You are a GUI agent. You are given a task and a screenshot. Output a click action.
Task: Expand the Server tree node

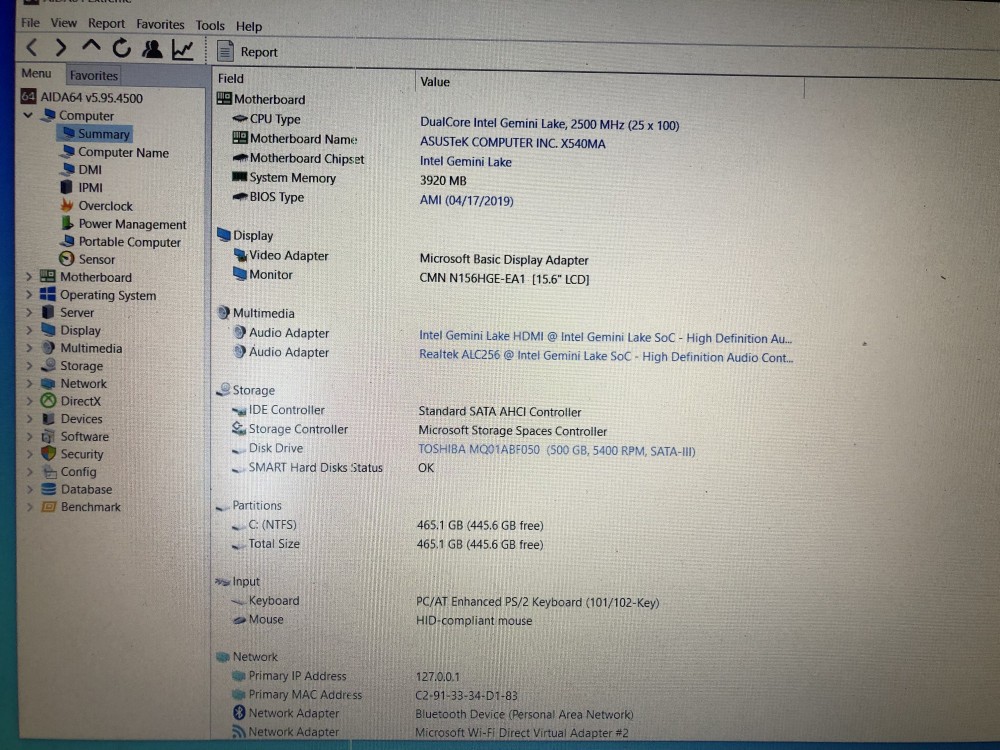28,312
